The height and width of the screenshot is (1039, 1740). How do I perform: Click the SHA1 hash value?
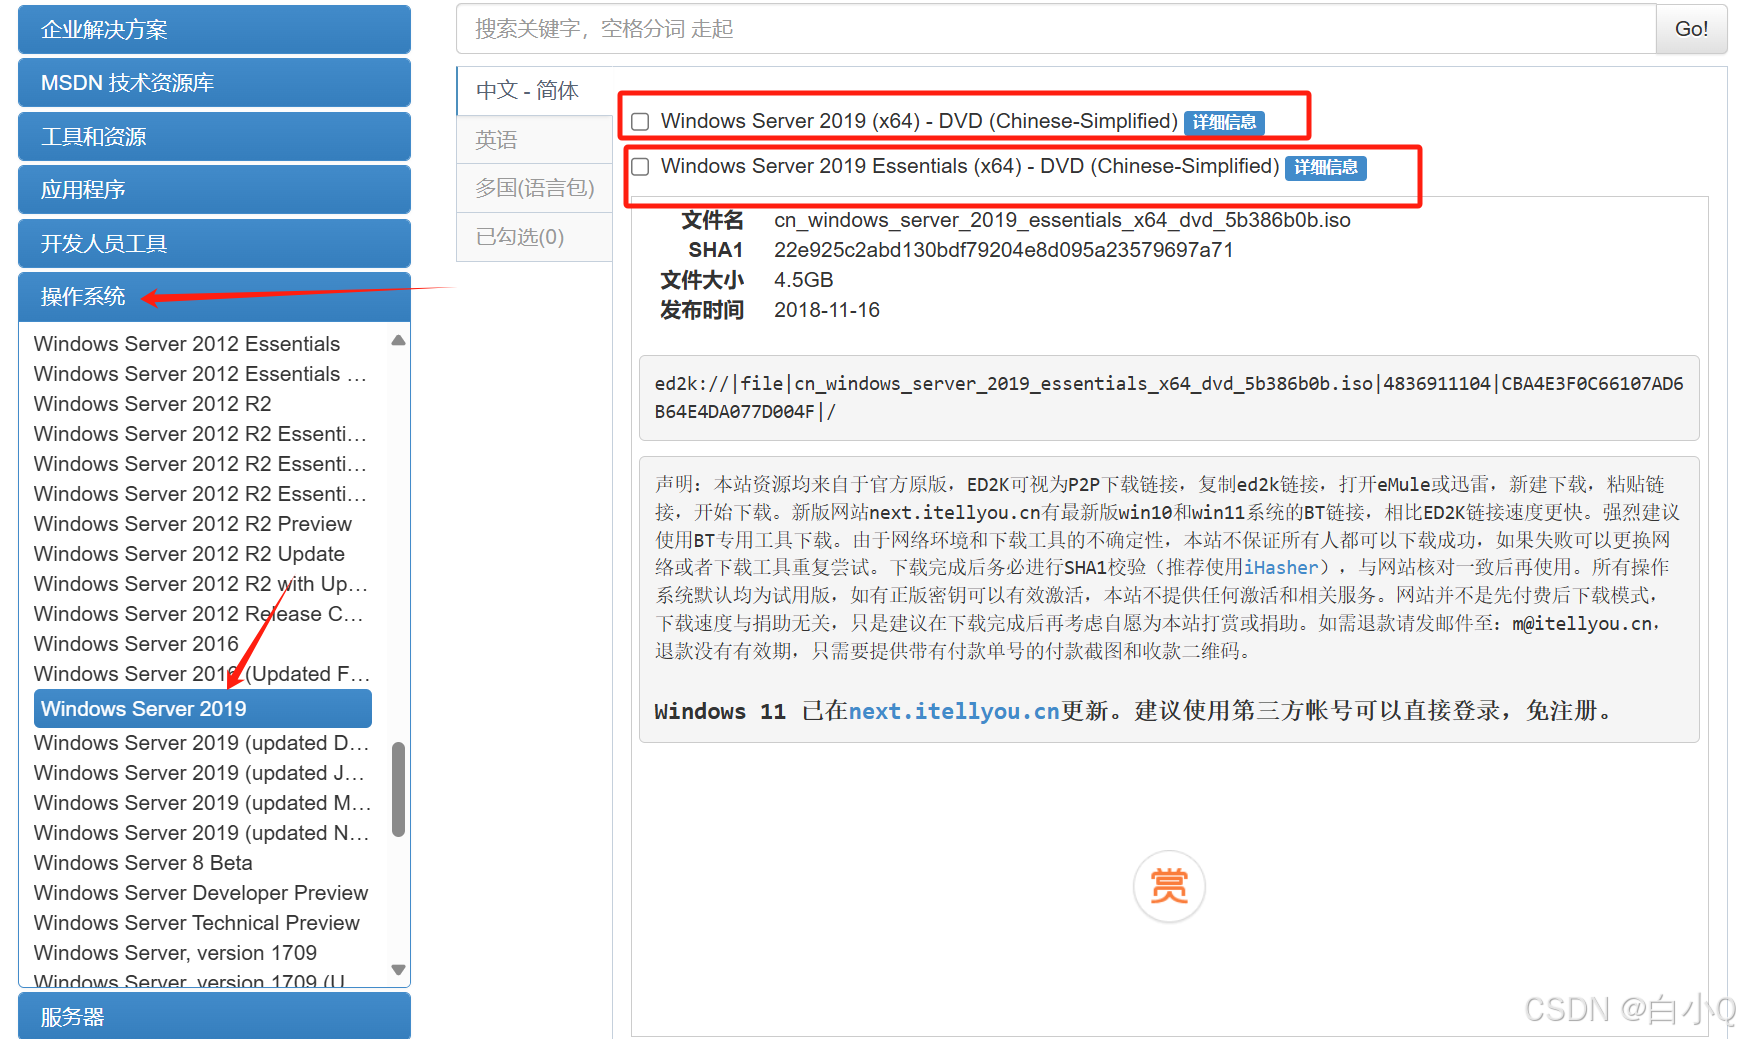click(1004, 250)
